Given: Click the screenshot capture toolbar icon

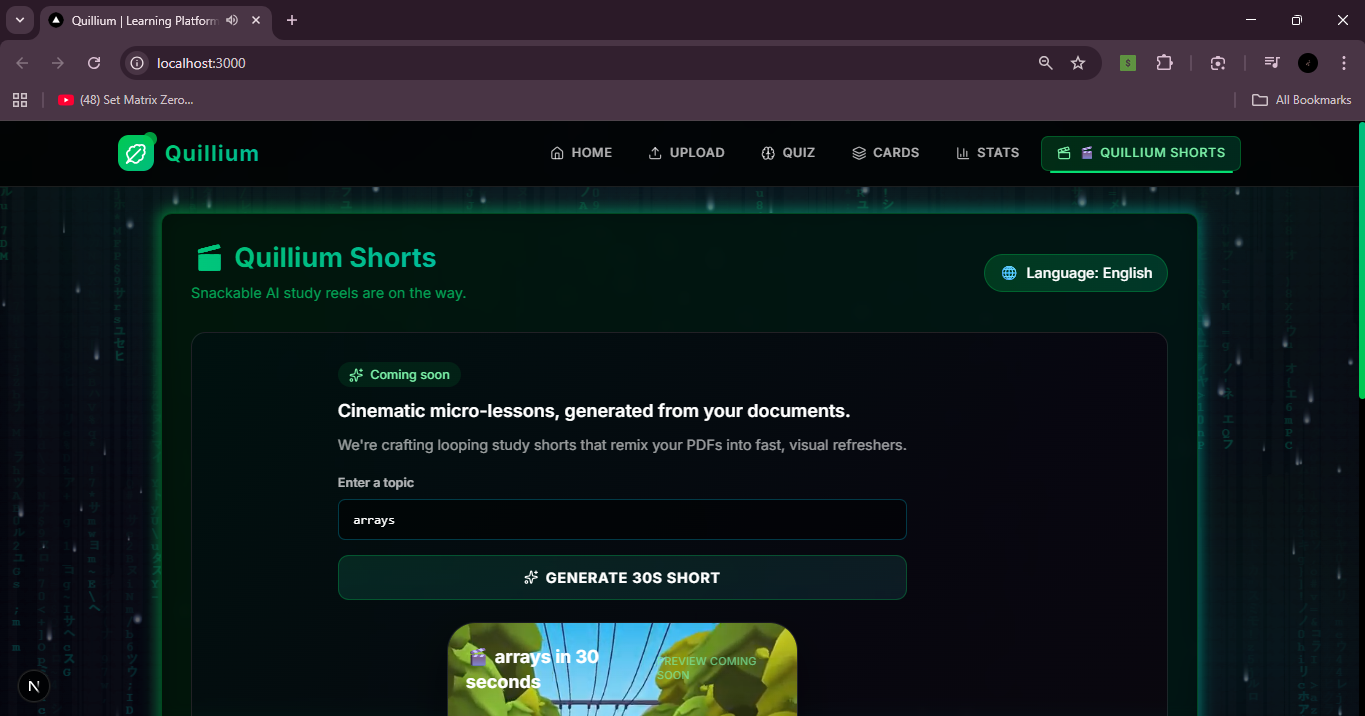Looking at the screenshot, I should click(x=1218, y=63).
